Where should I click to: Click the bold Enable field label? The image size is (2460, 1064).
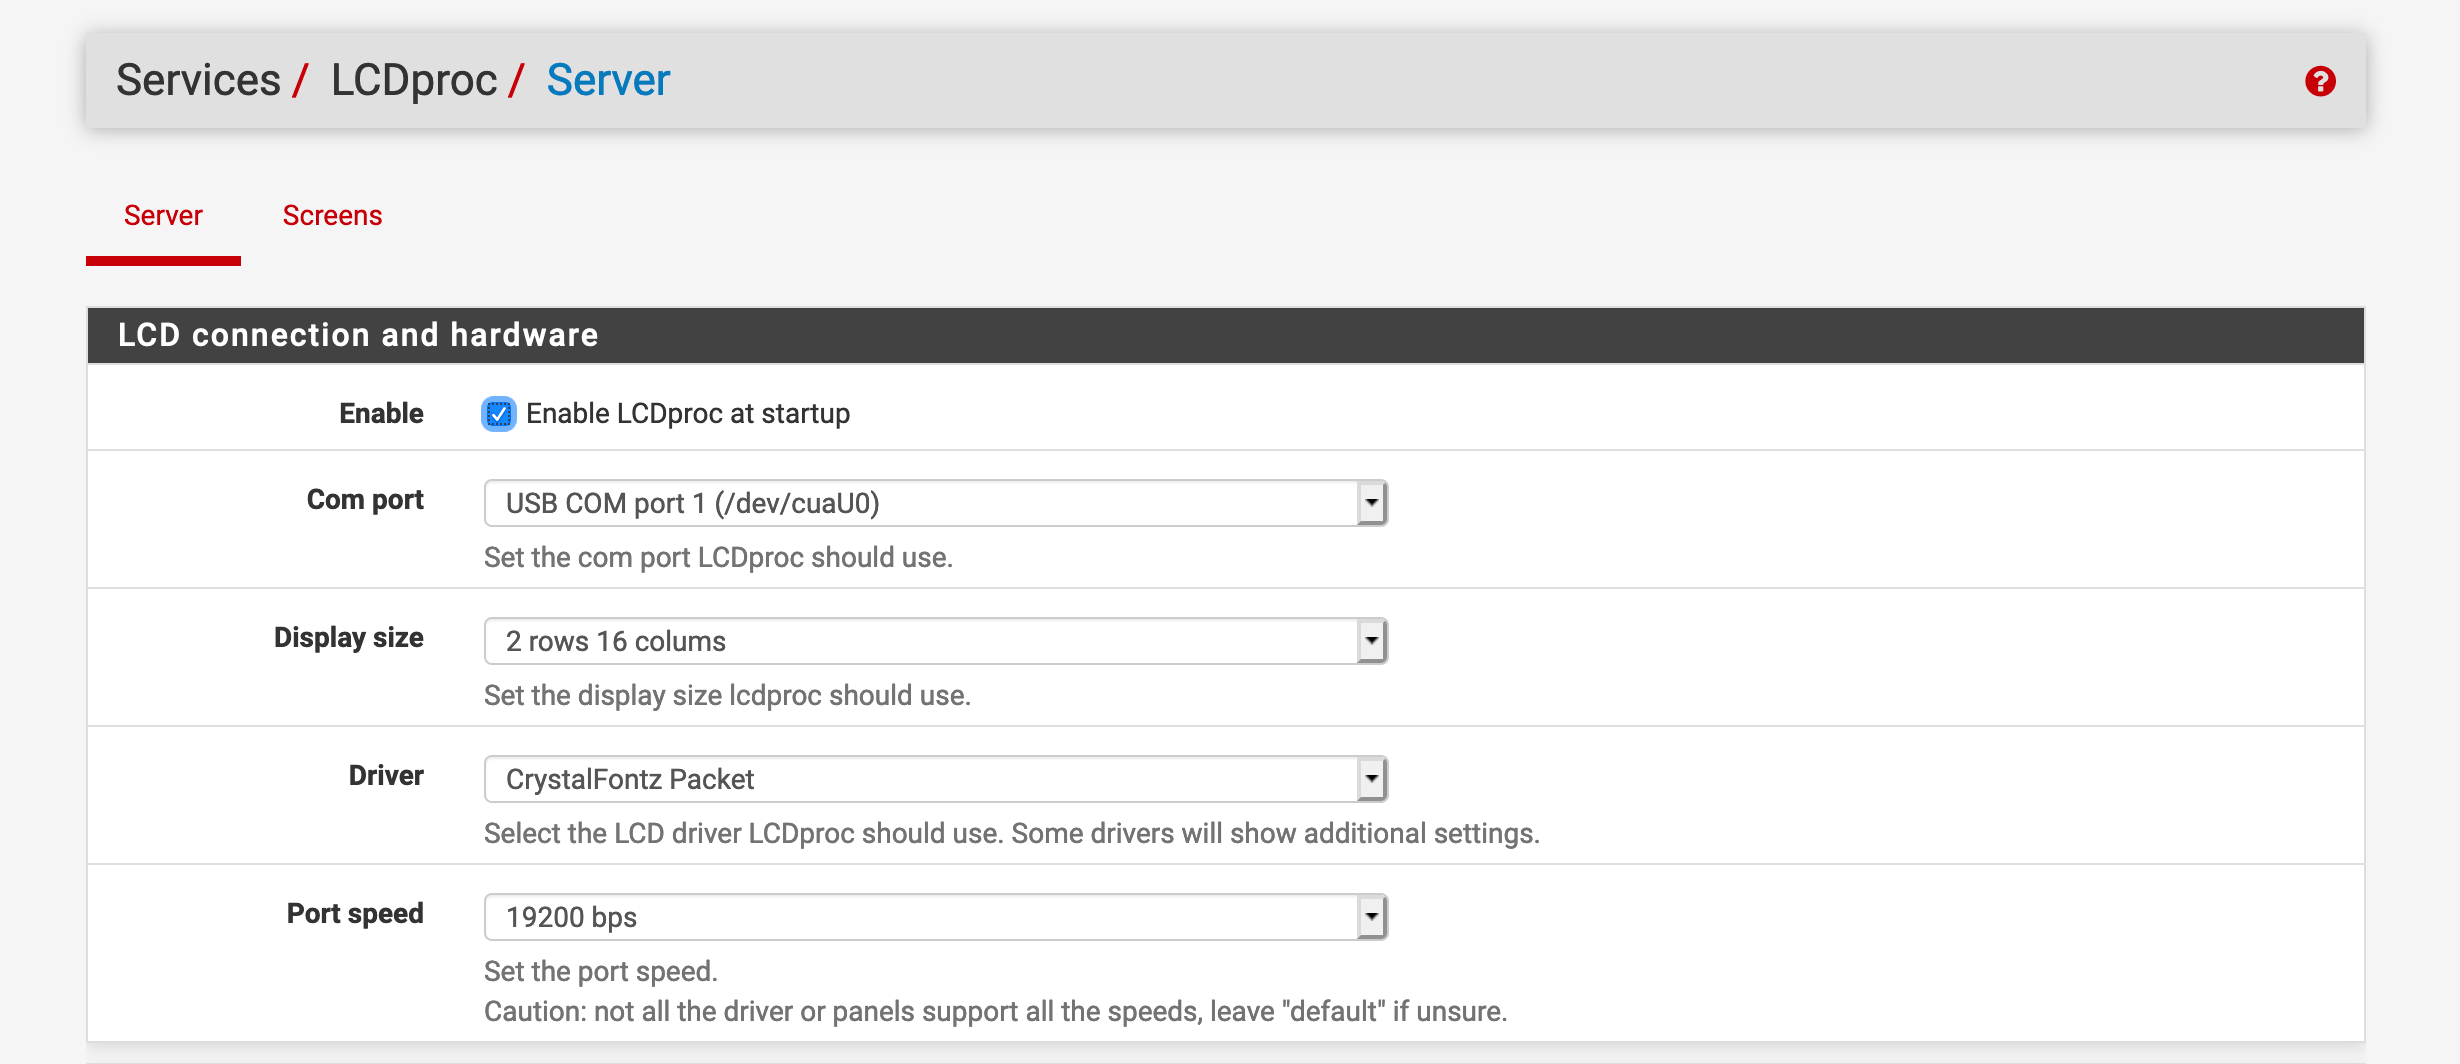point(381,414)
